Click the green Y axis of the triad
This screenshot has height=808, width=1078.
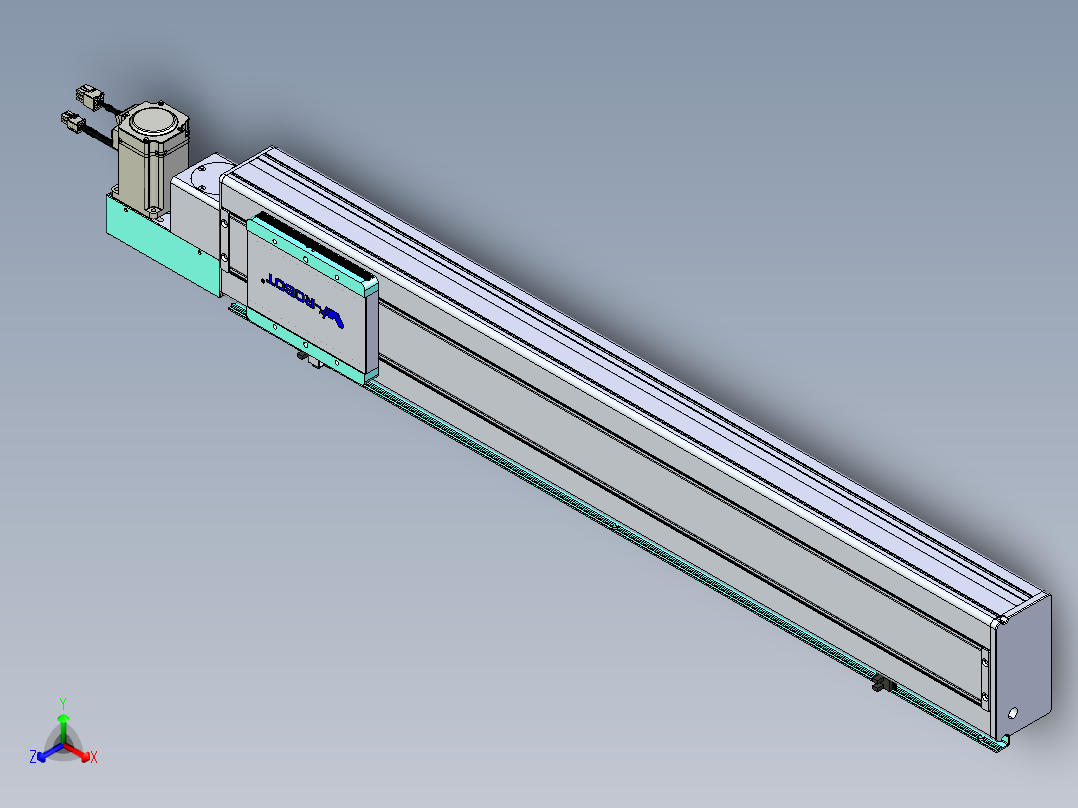63,721
